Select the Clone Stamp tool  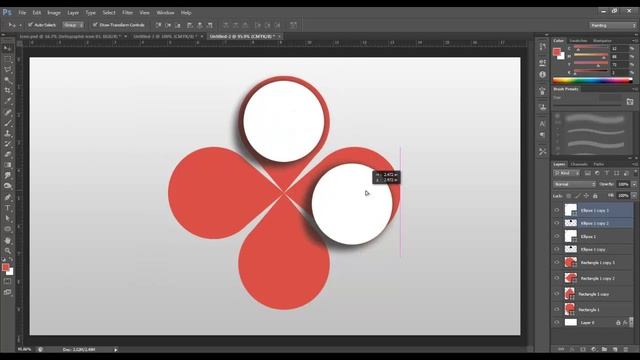click(7, 133)
